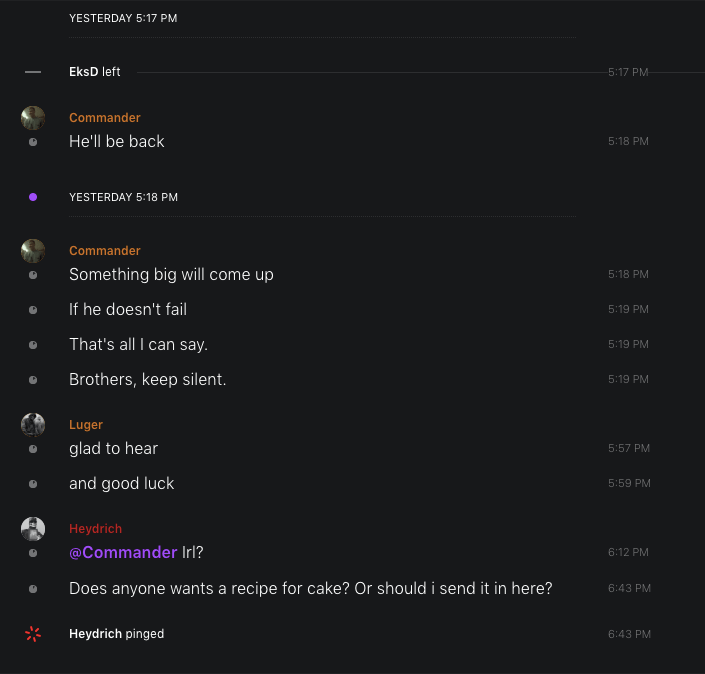705x674 pixels.
Task: Click the status icon beside "glad to hear"
Action: coord(33,449)
